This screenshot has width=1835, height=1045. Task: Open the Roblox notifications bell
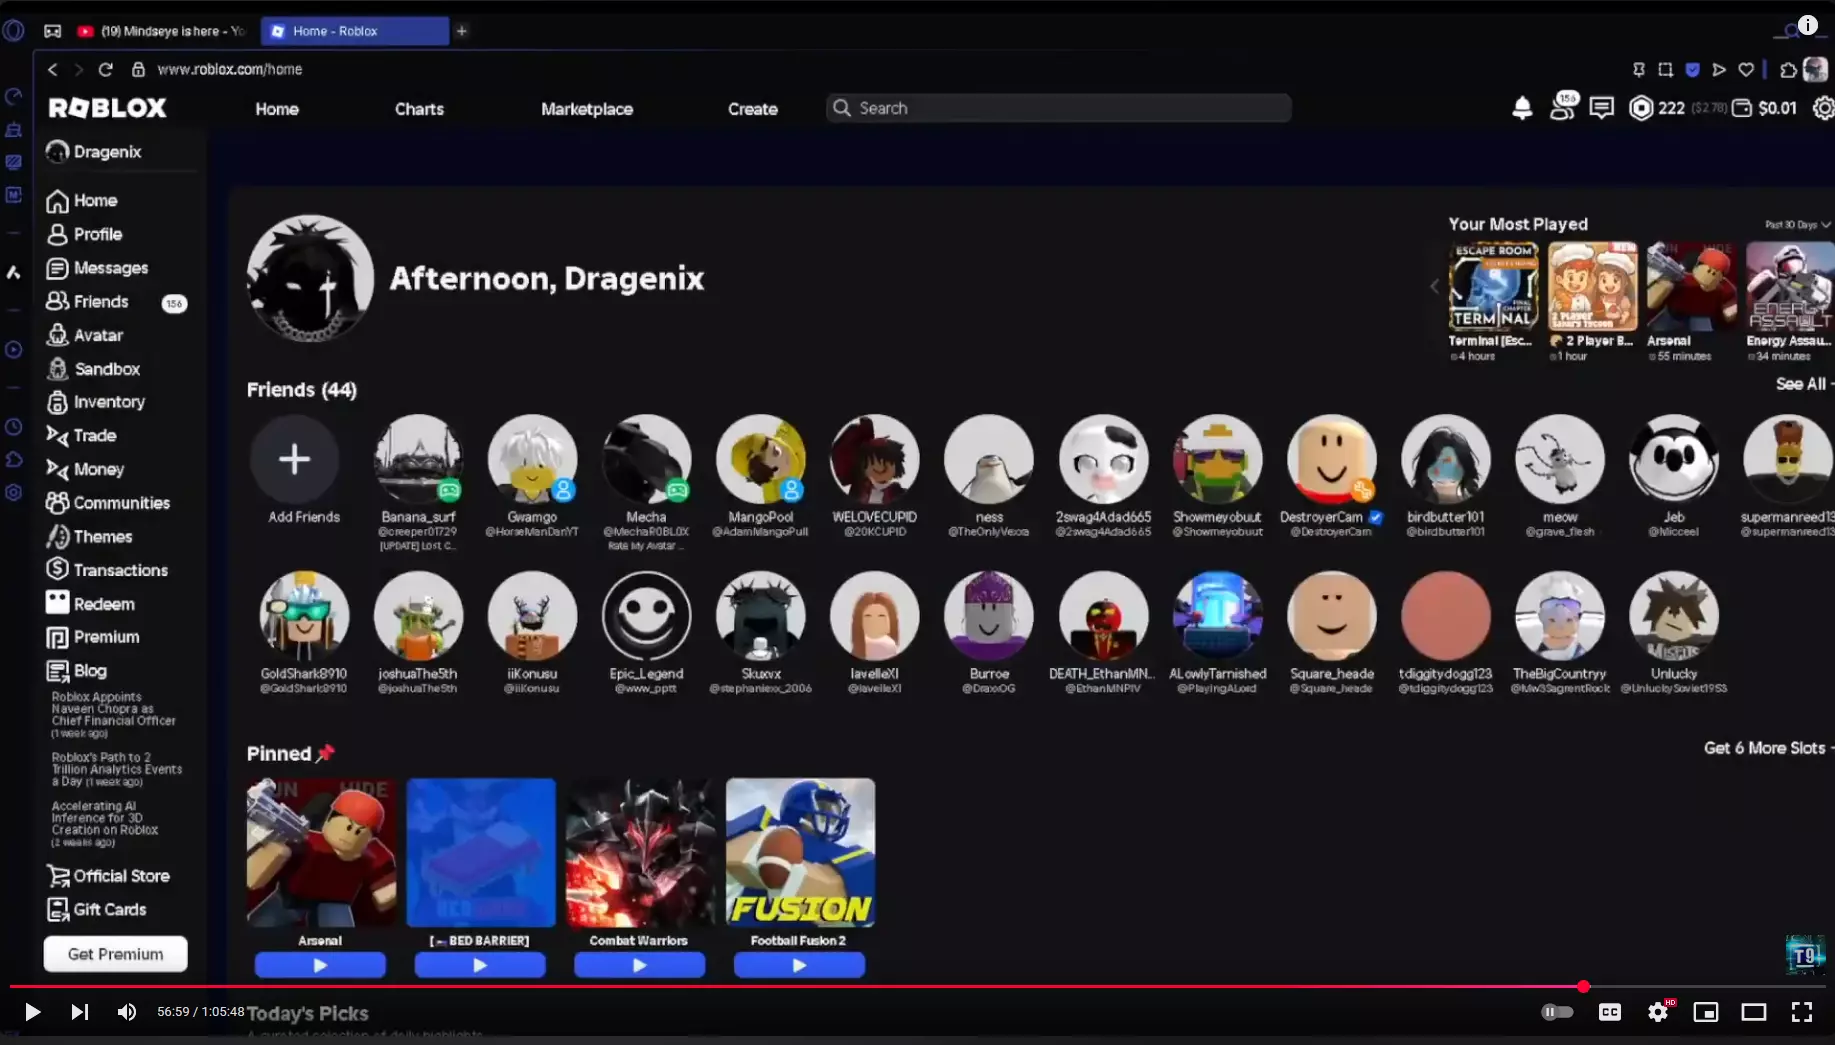pyautogui.click(x=1522, y=108)
